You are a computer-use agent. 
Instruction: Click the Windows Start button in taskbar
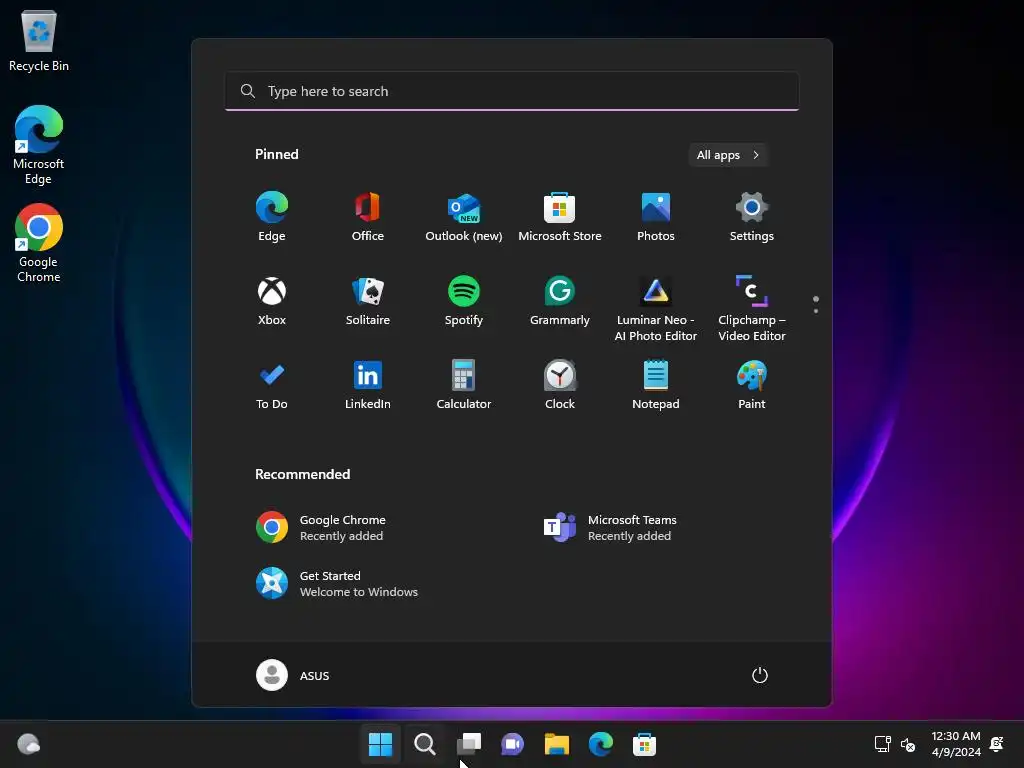point(380,744)
